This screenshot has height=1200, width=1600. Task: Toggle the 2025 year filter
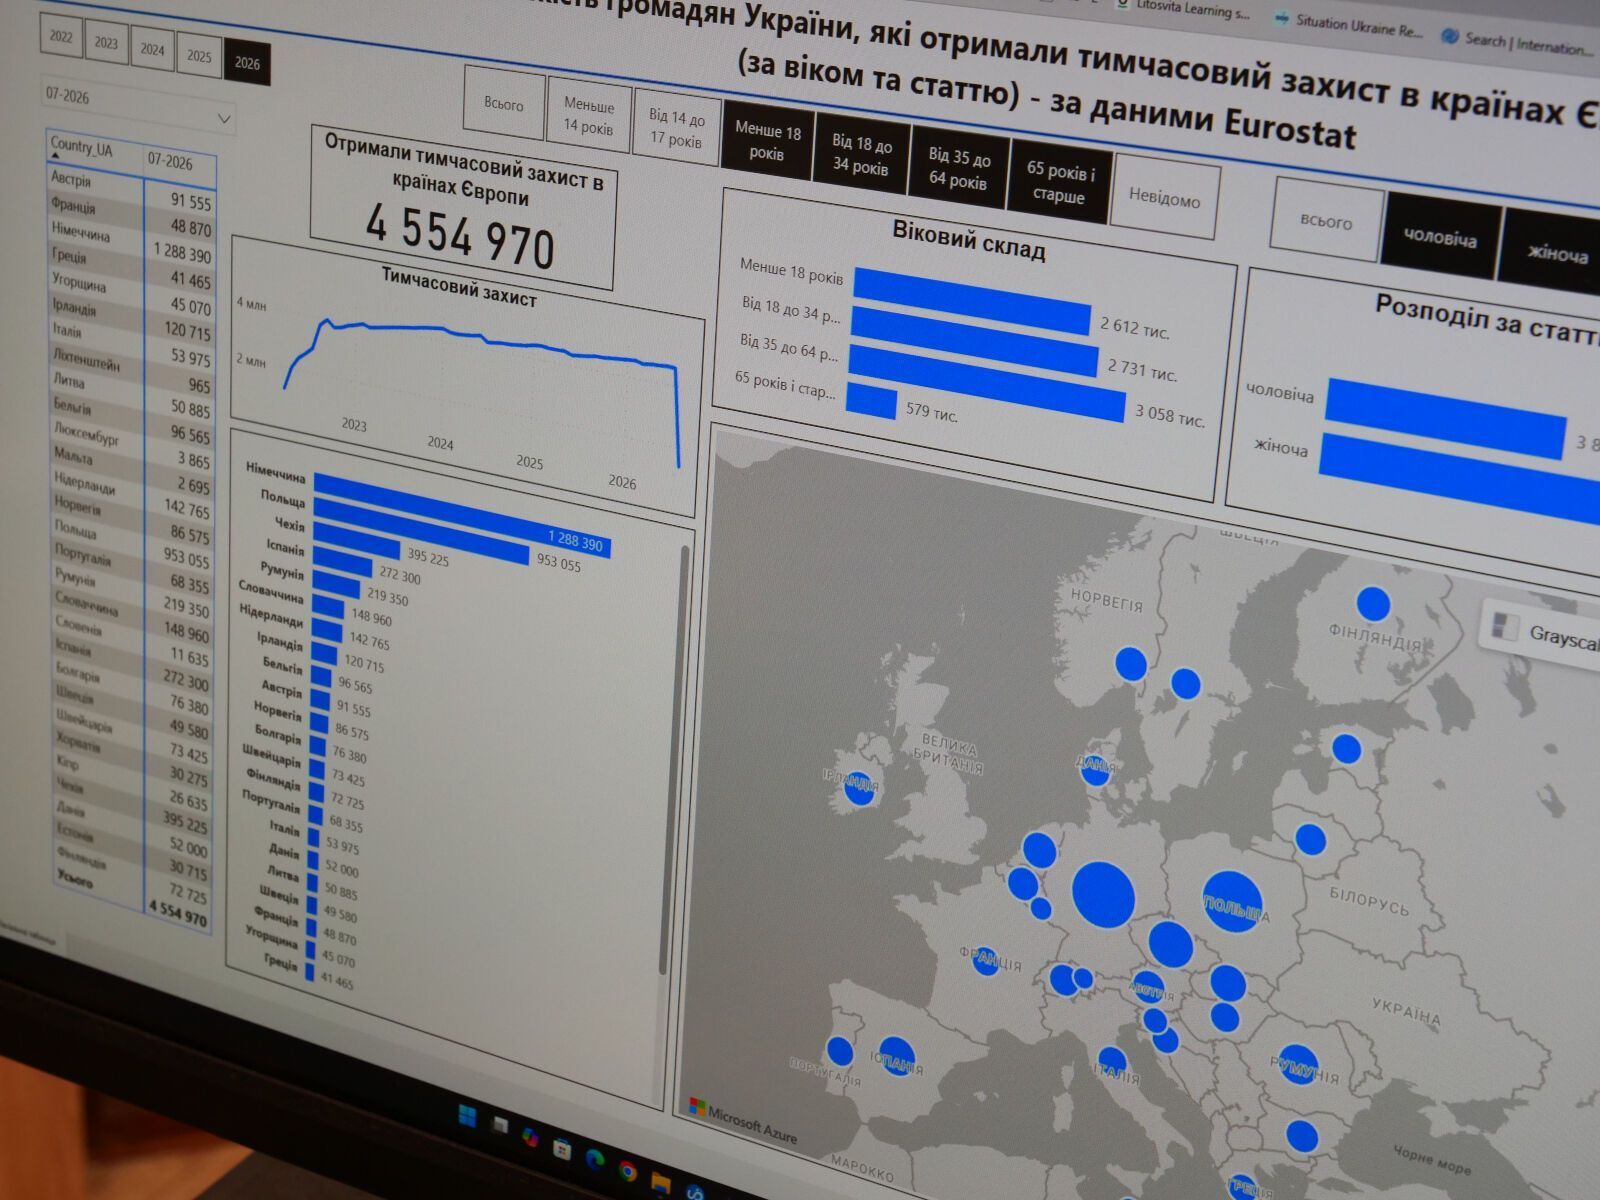[199, 56]
